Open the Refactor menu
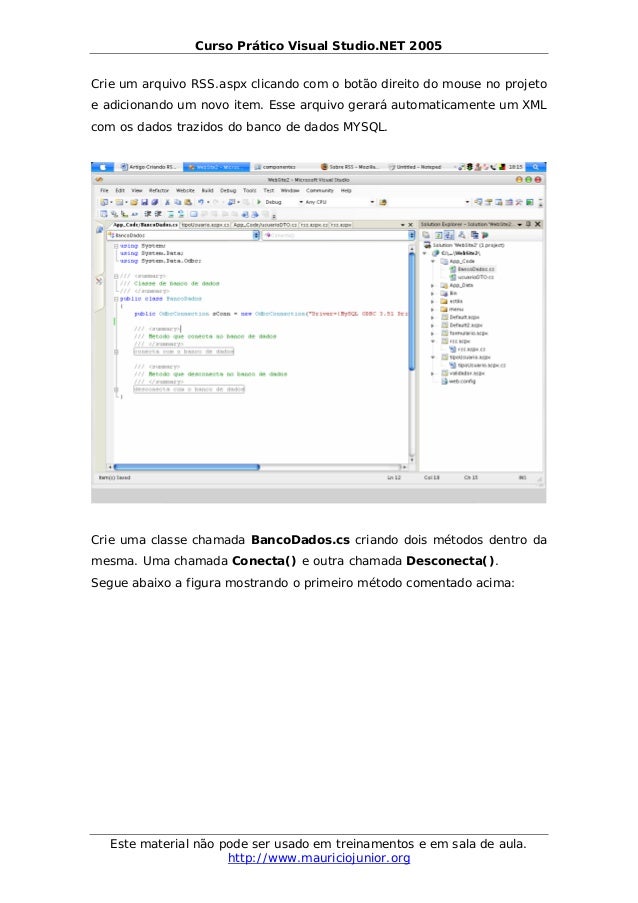Screen dimensions: 638x903 [159, 190]
